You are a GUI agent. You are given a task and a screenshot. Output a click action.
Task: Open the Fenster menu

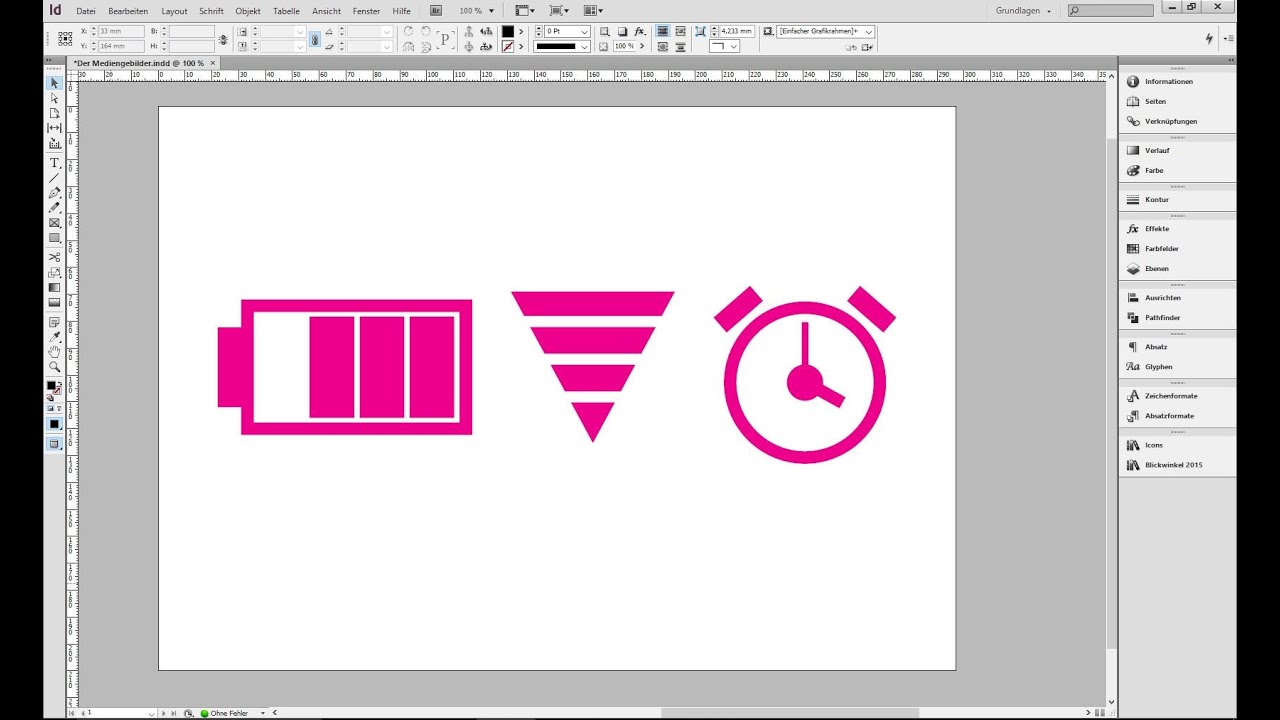(366, 10)
